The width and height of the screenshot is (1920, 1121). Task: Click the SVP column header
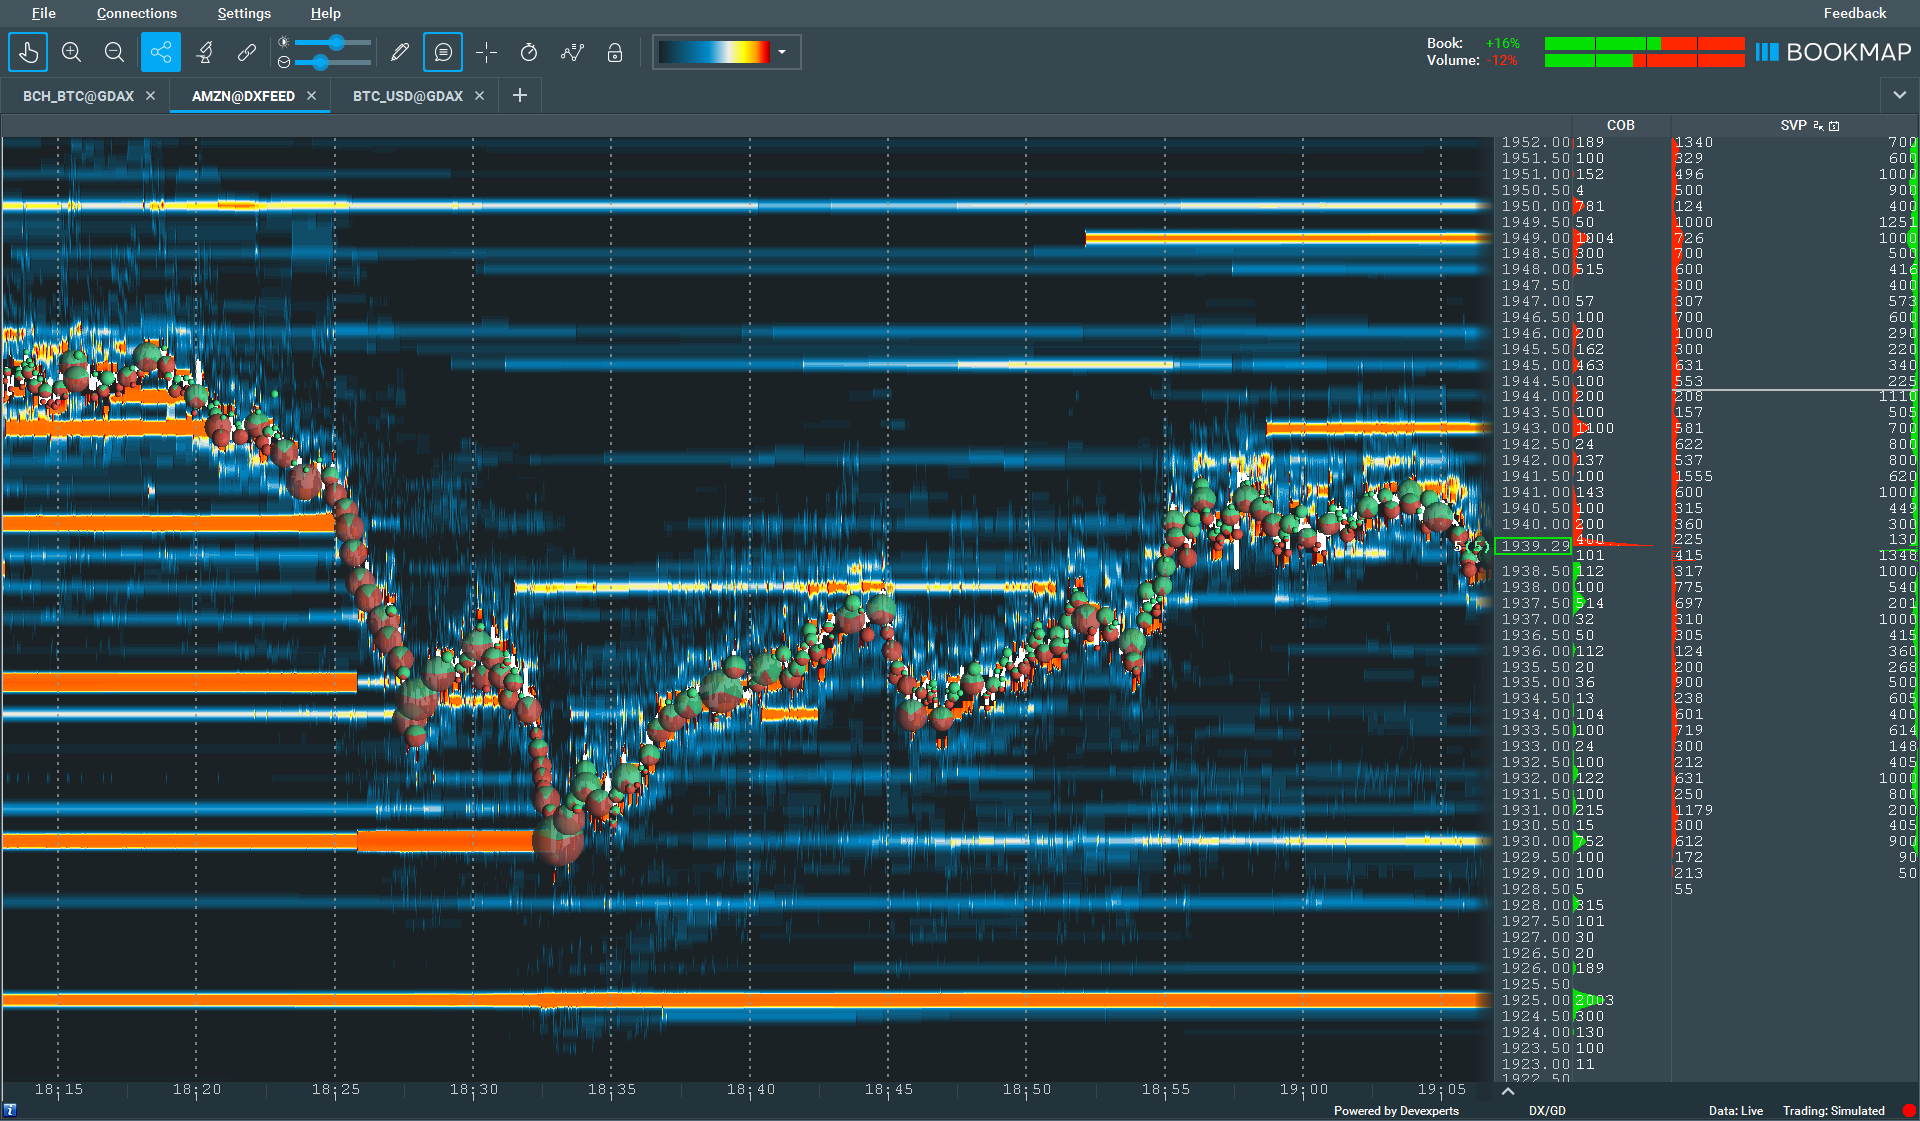coord(1792,125)
